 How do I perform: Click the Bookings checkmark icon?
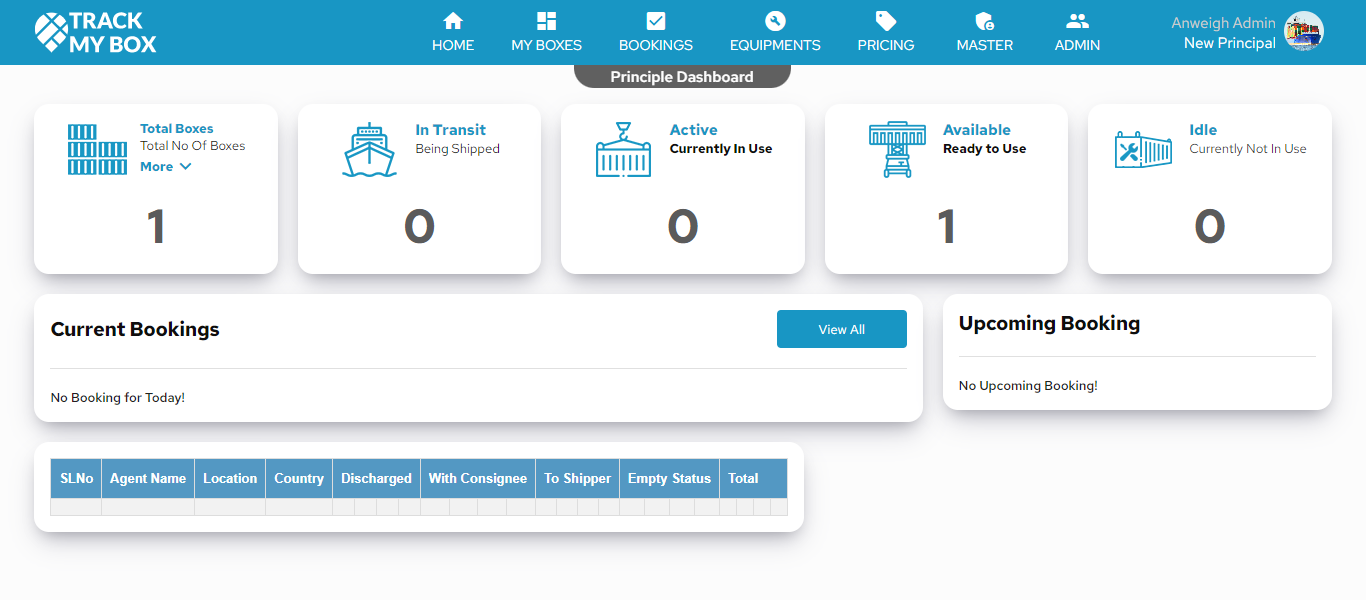(656, 21)
